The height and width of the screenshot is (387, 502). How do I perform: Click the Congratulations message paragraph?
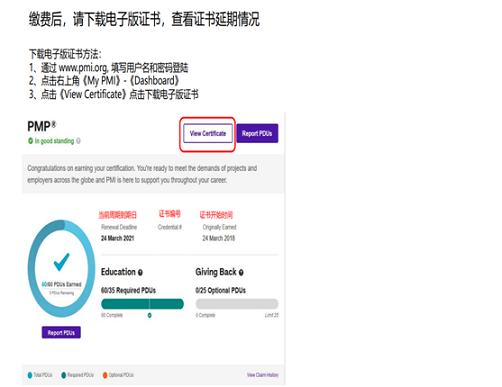(x=142, y=174)
